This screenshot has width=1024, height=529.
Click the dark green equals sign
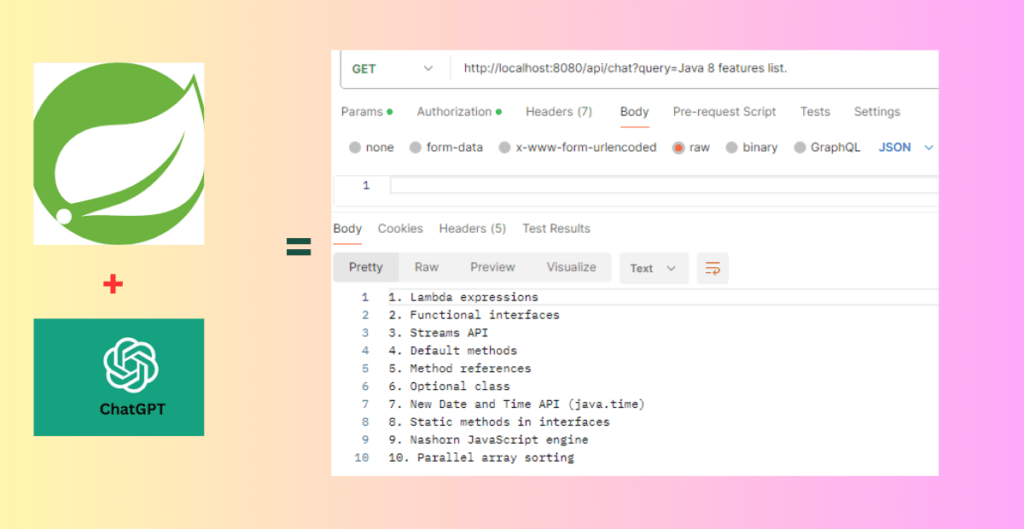(299, 246)
